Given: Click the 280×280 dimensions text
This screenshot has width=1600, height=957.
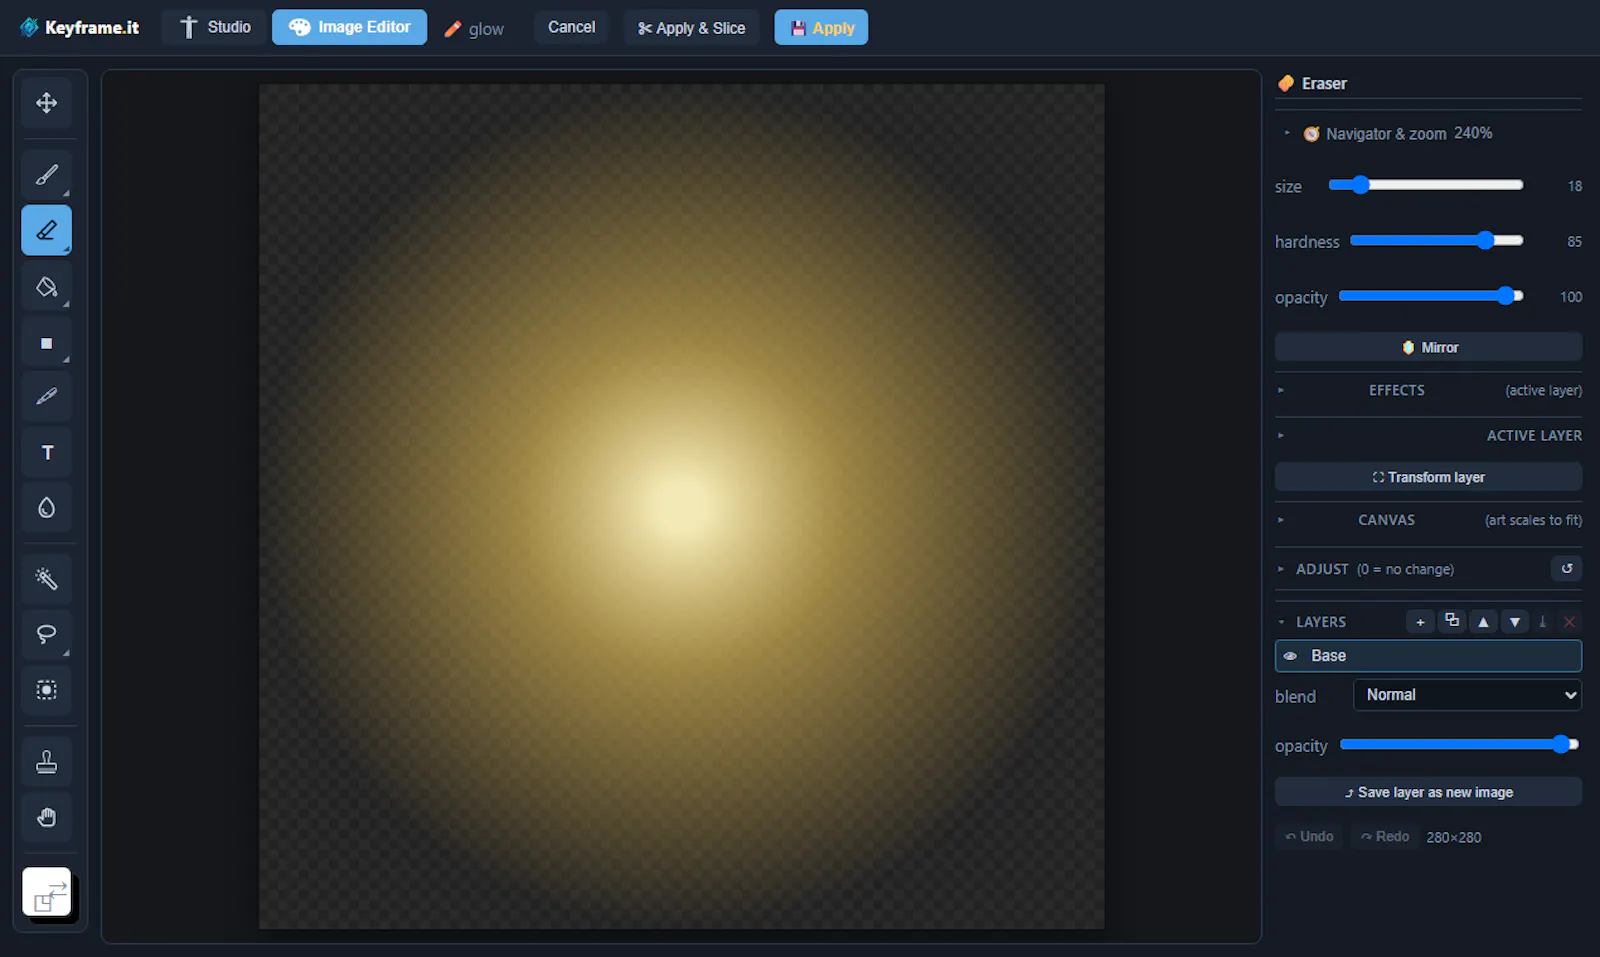Looking at the screenshot, I should pyautogui.click(x=1453, y=838).
